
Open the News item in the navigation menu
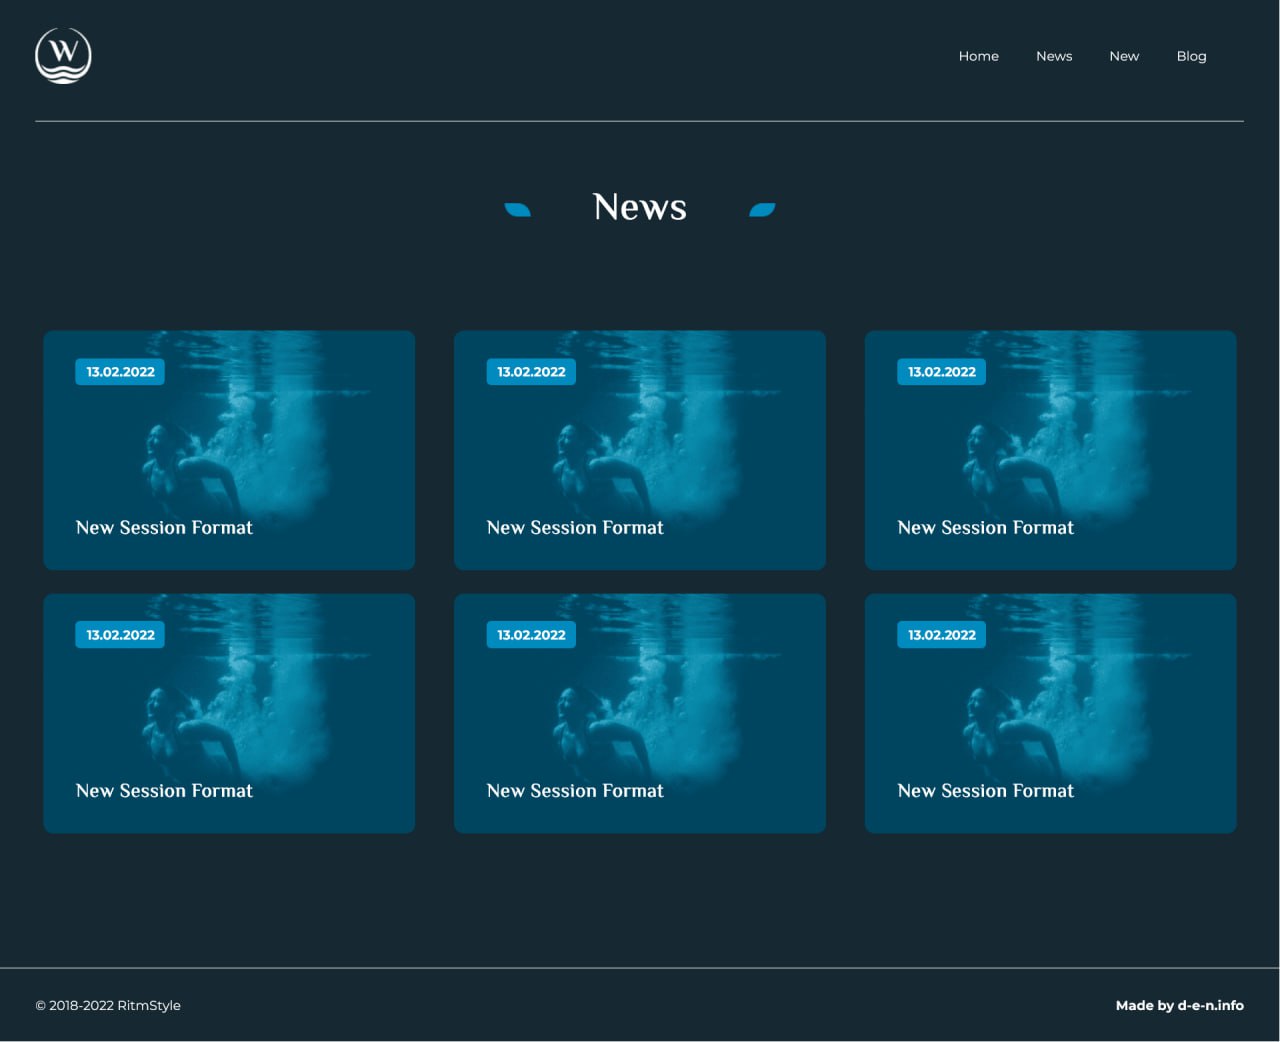(1054, 56)
